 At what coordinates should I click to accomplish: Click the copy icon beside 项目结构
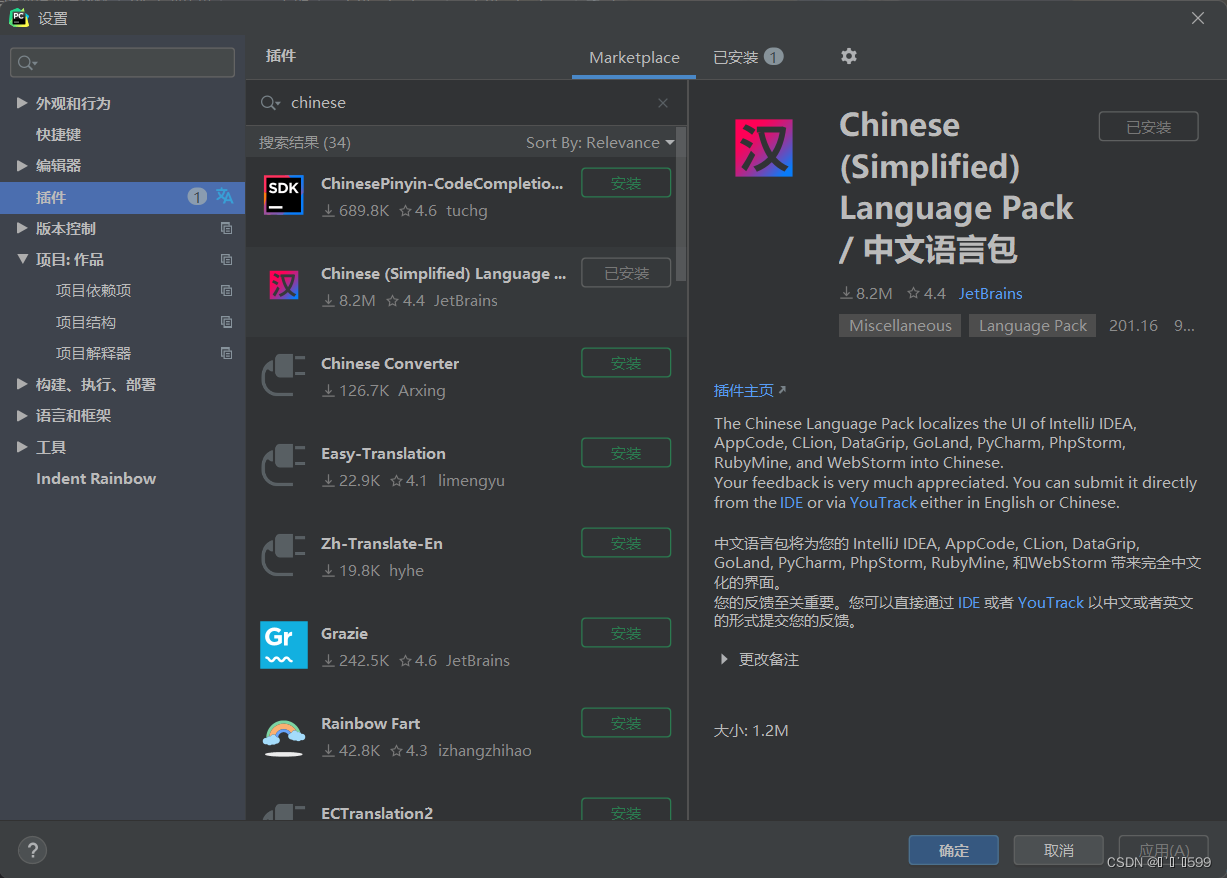pyautogui.click(x=226, y=322)
